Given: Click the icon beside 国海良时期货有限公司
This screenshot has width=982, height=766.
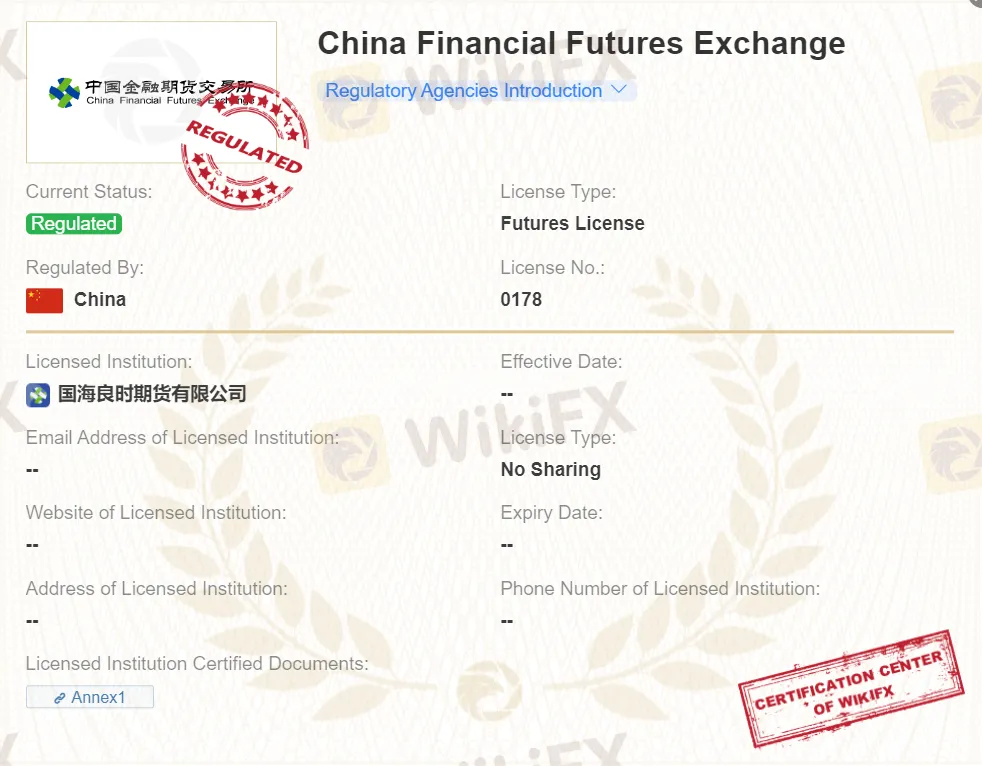Looking at the screenshot, I should 38,394.
